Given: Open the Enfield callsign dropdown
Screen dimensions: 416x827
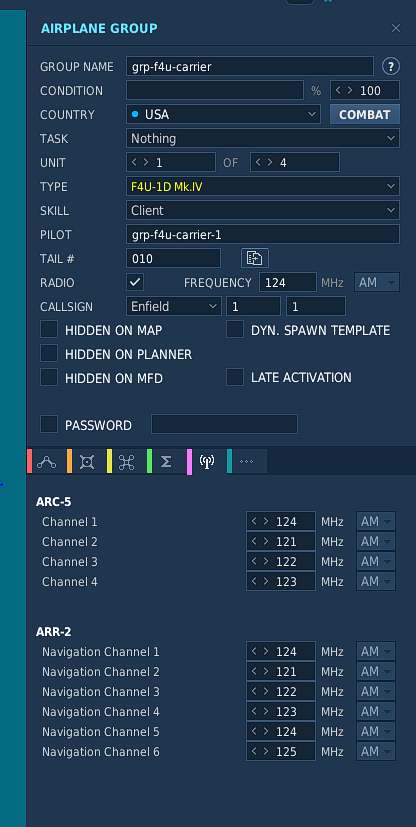Looking at the screenshot, I should 173,306.
